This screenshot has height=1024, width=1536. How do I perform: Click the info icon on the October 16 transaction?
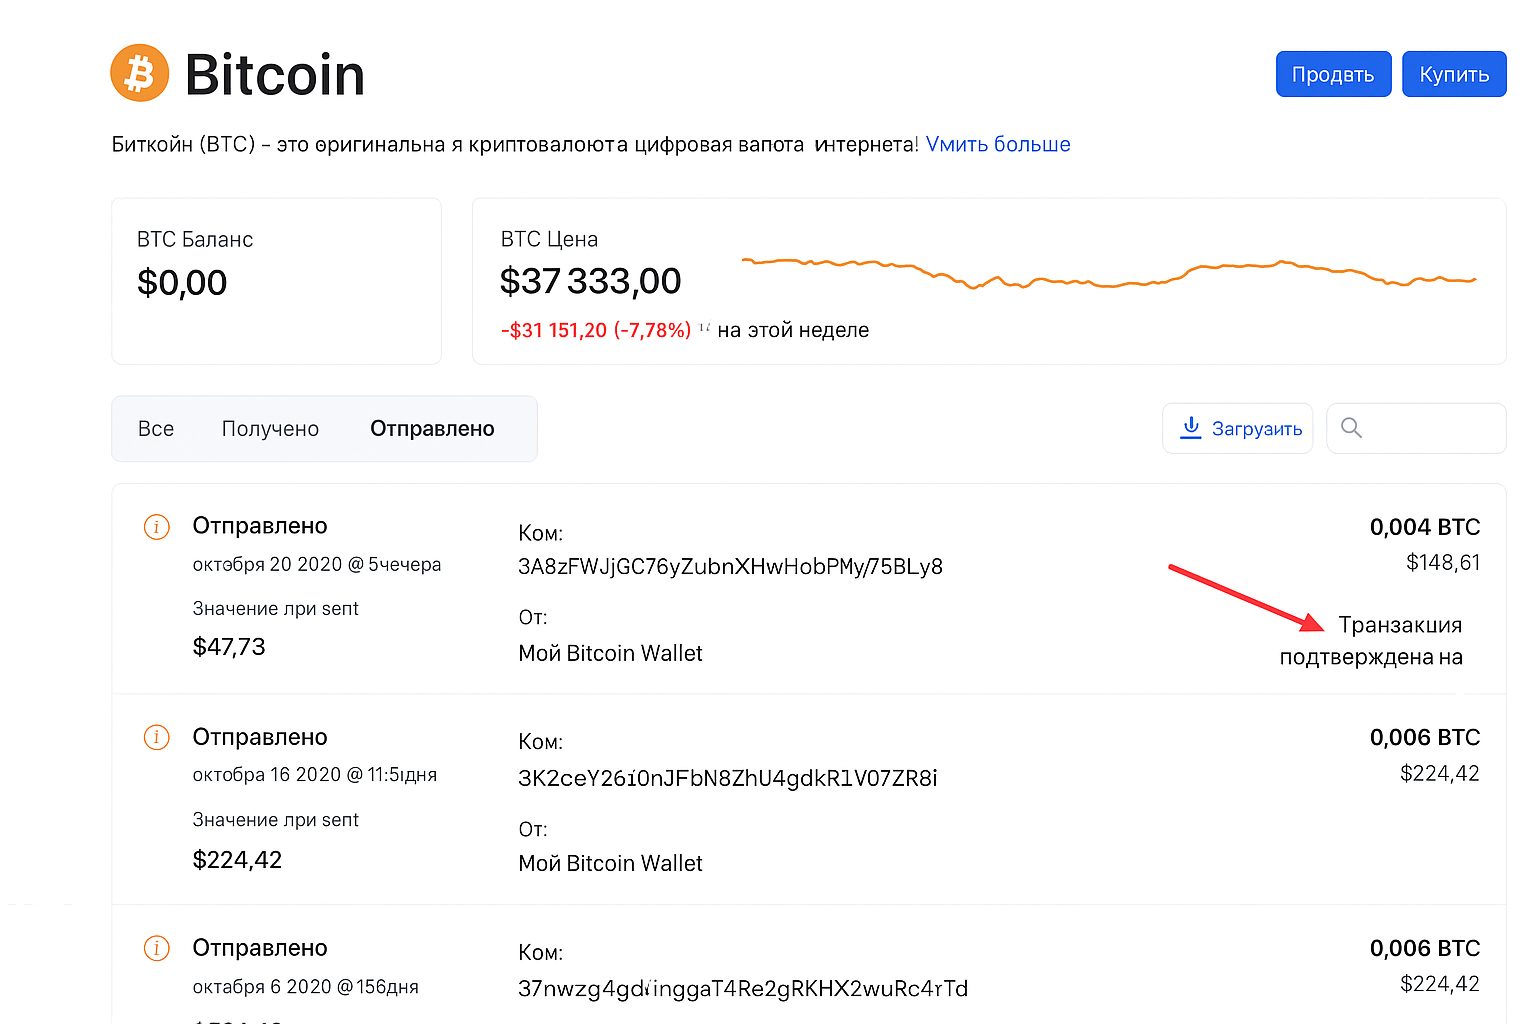[x=156, y=737]
